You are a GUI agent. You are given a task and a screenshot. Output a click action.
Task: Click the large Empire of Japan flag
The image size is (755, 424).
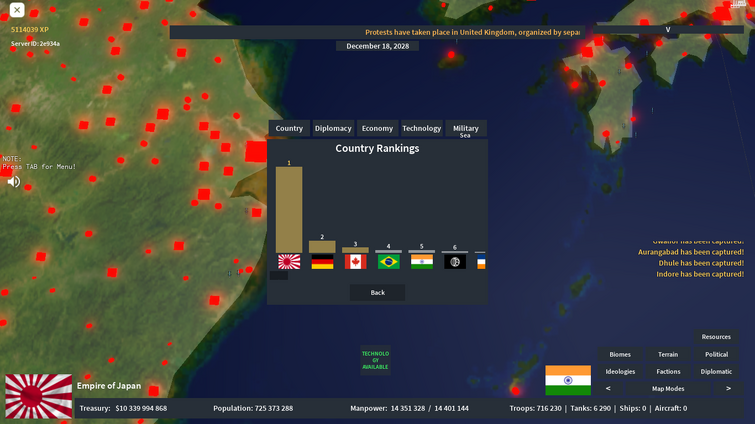pos(39,396)
